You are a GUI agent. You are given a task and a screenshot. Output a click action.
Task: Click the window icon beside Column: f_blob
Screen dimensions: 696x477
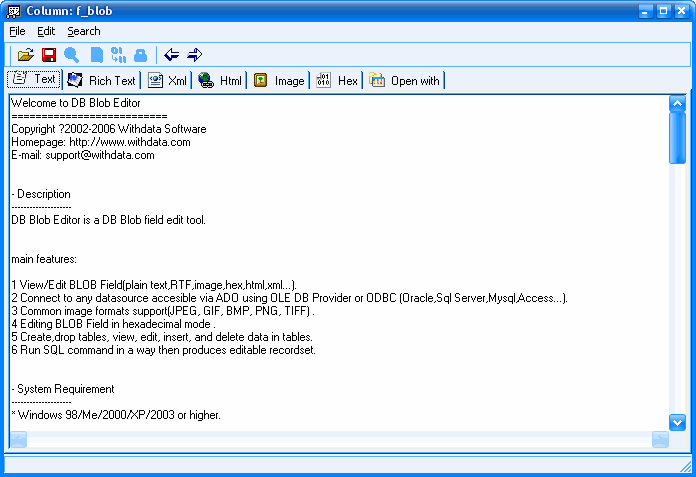[x=13, y=11]
